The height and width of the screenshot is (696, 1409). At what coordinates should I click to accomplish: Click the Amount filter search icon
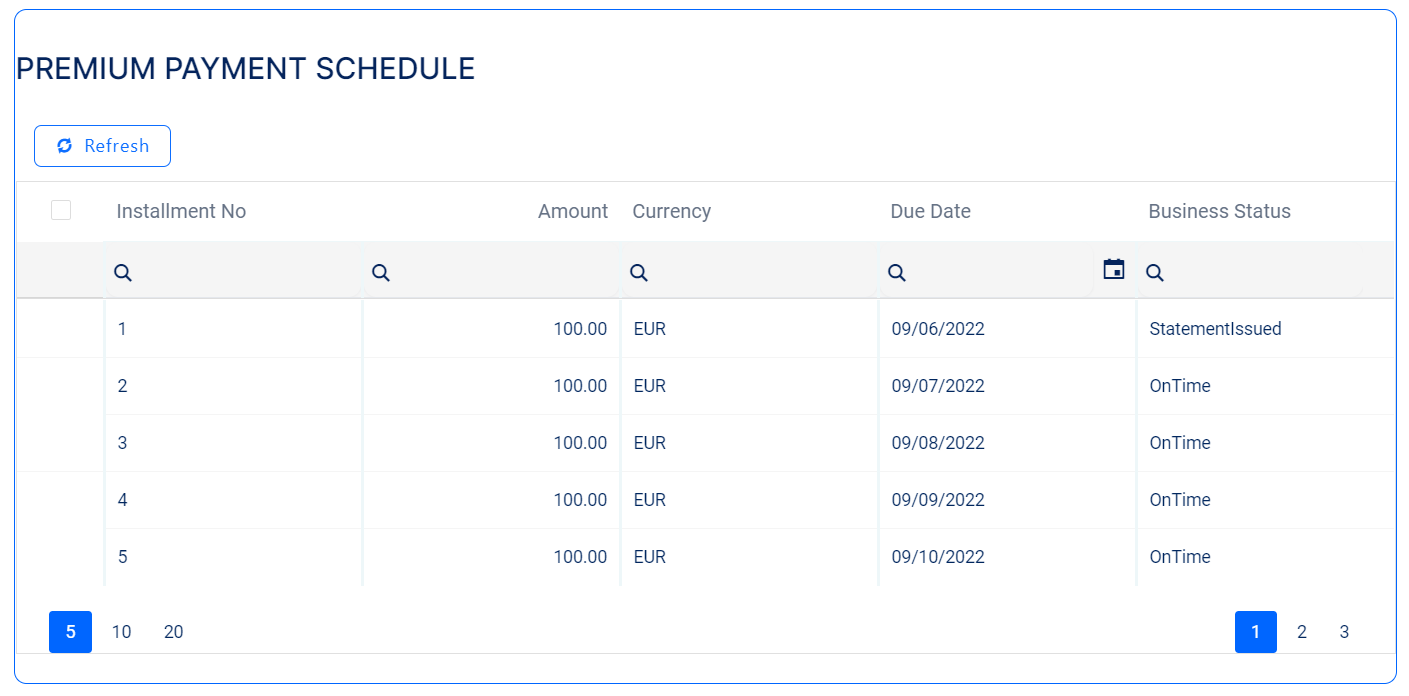[381, 272]
